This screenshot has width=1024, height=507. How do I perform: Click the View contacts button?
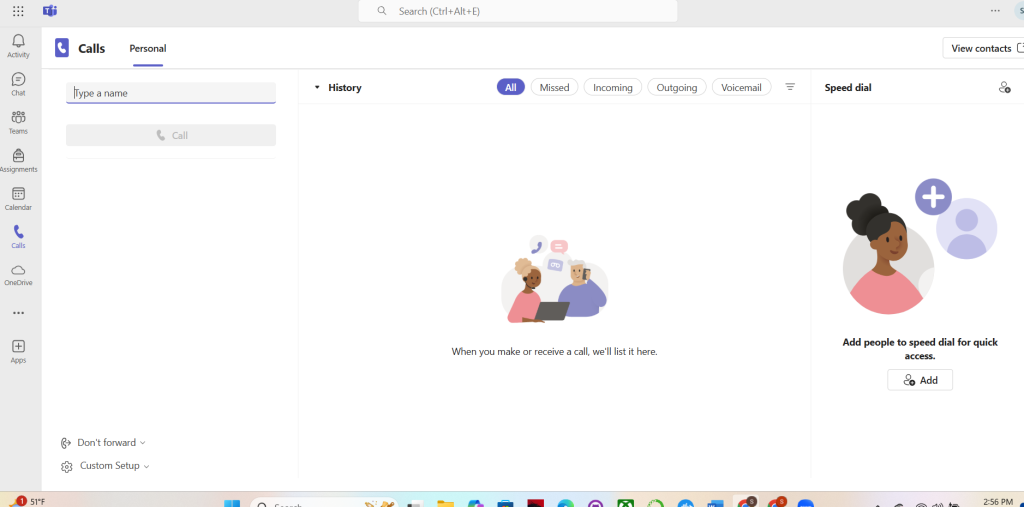(x=982, y=48)
